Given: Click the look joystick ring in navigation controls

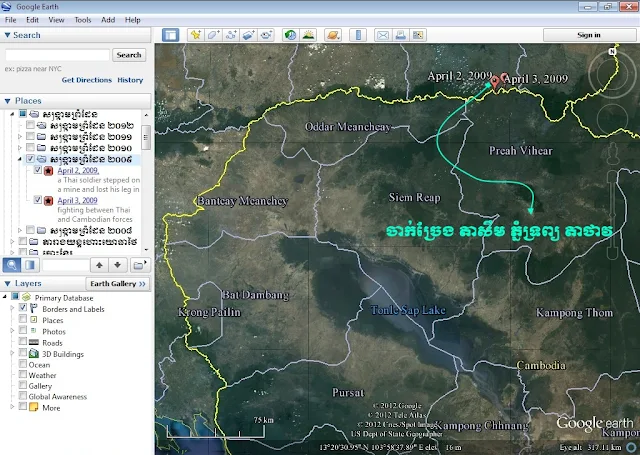Looking at the screenshot, I should [611, 75].
